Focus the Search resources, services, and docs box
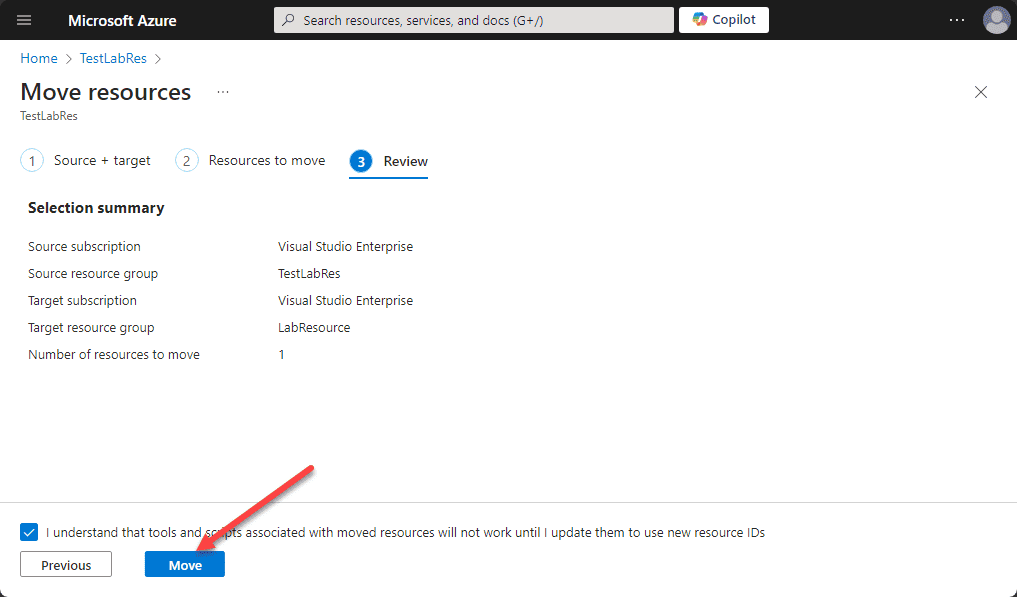 pyautogui.click(x=473, y=20)
